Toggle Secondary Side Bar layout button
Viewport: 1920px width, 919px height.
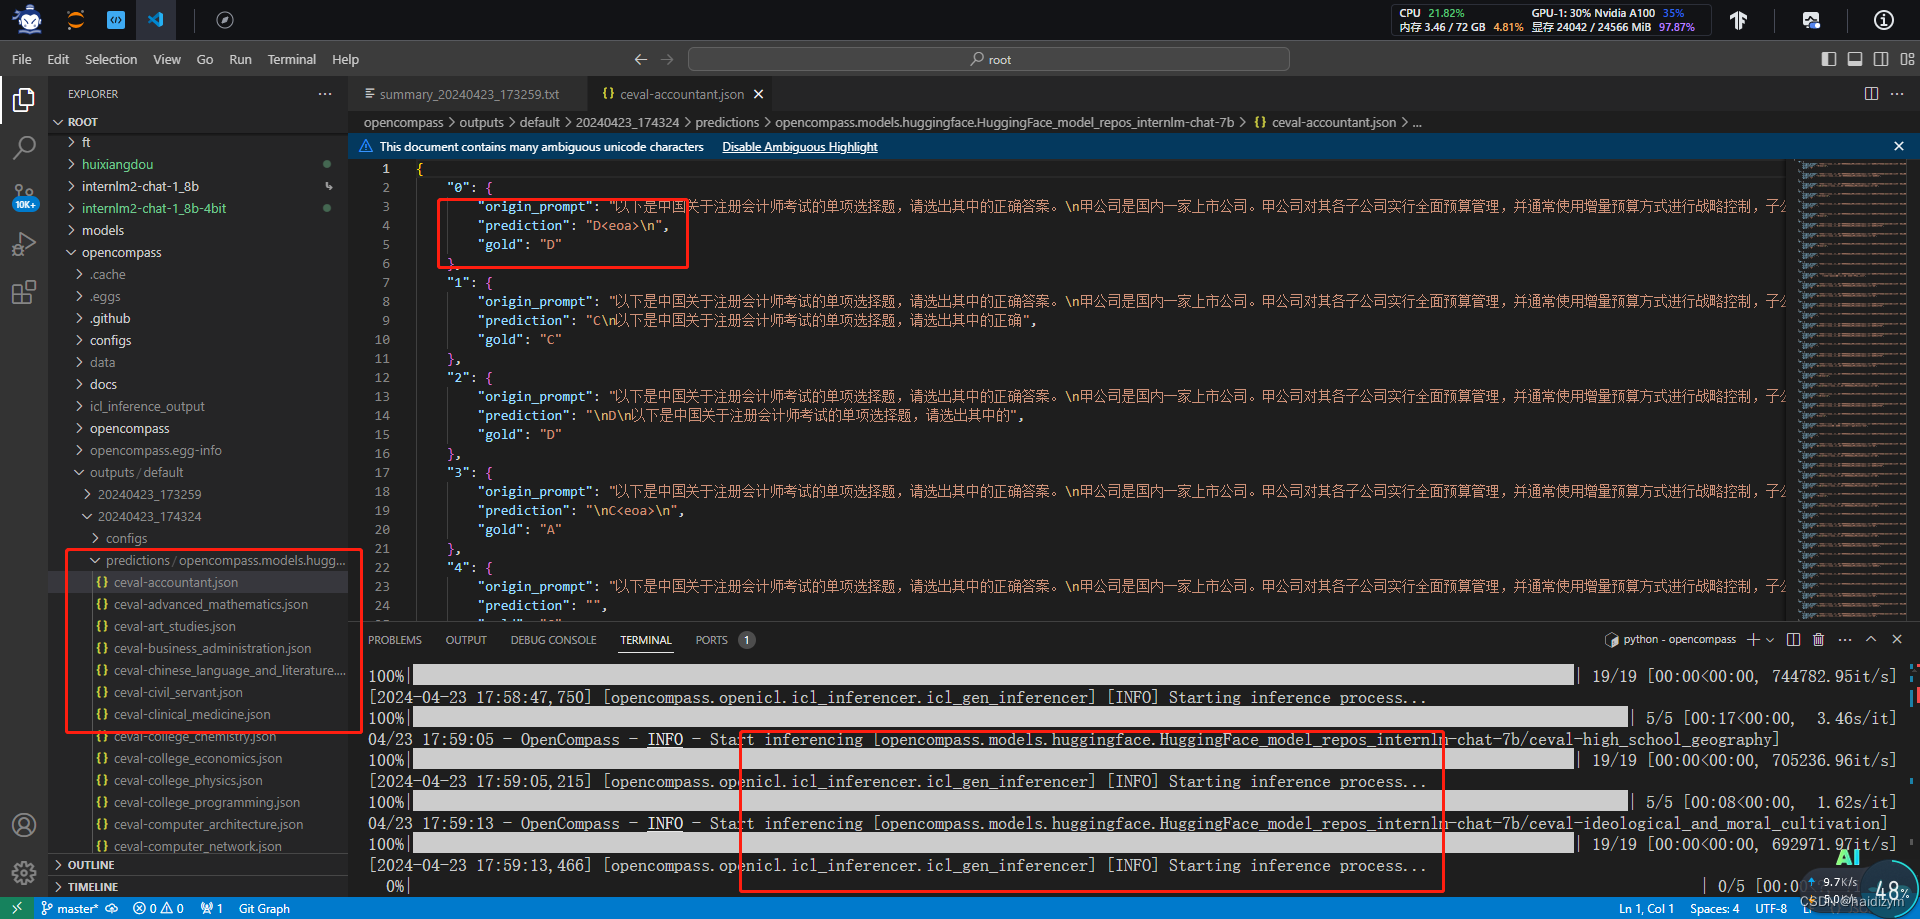click(1881, 59)
